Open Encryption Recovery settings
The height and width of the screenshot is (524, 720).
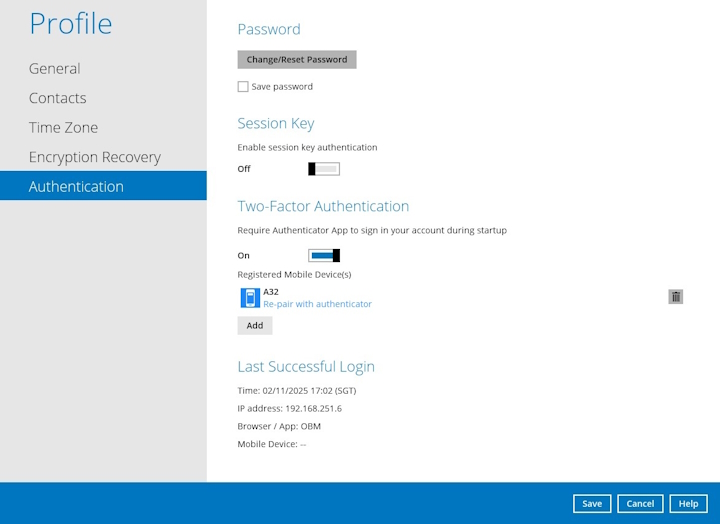95,157
